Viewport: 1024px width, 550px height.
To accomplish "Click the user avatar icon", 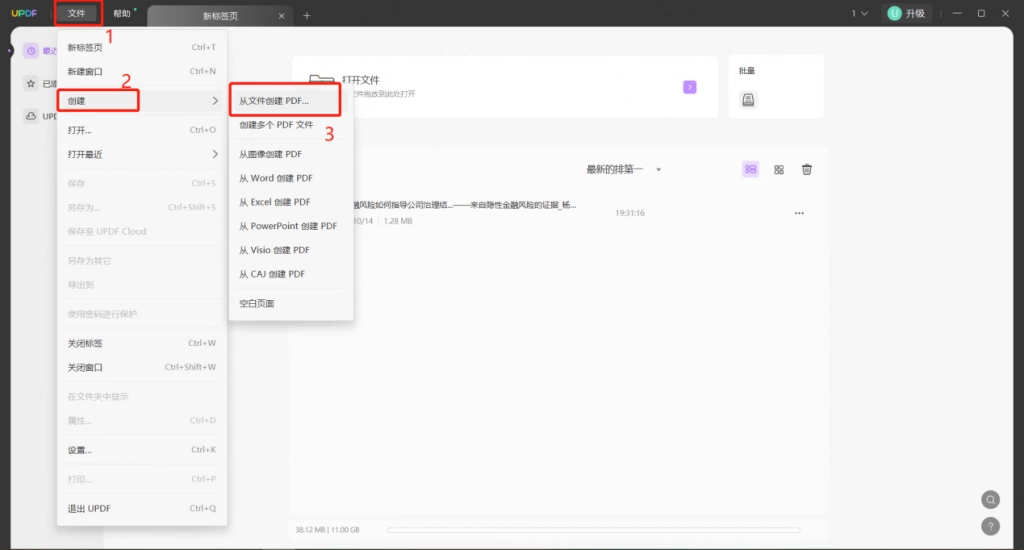I will tap(895, 13).
